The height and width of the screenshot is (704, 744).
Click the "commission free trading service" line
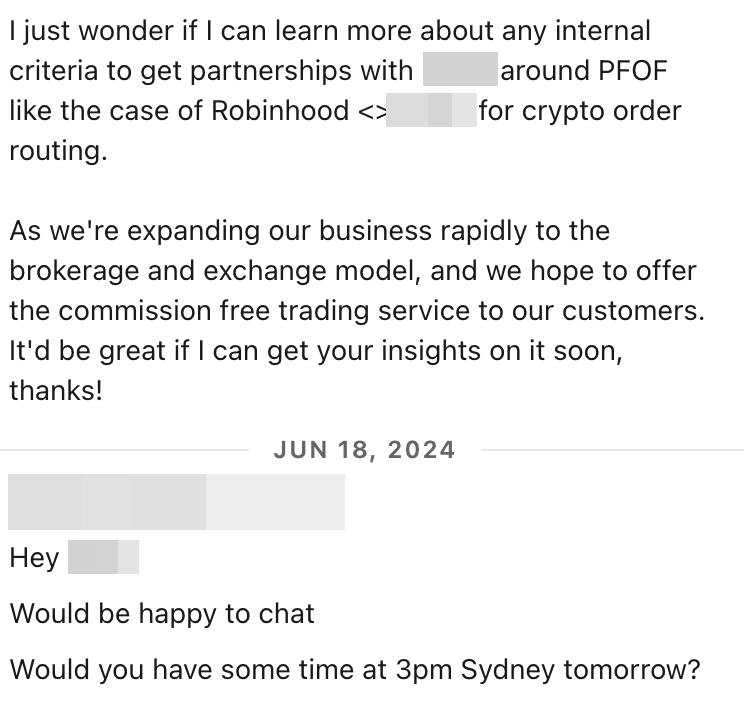coord(355,310)
